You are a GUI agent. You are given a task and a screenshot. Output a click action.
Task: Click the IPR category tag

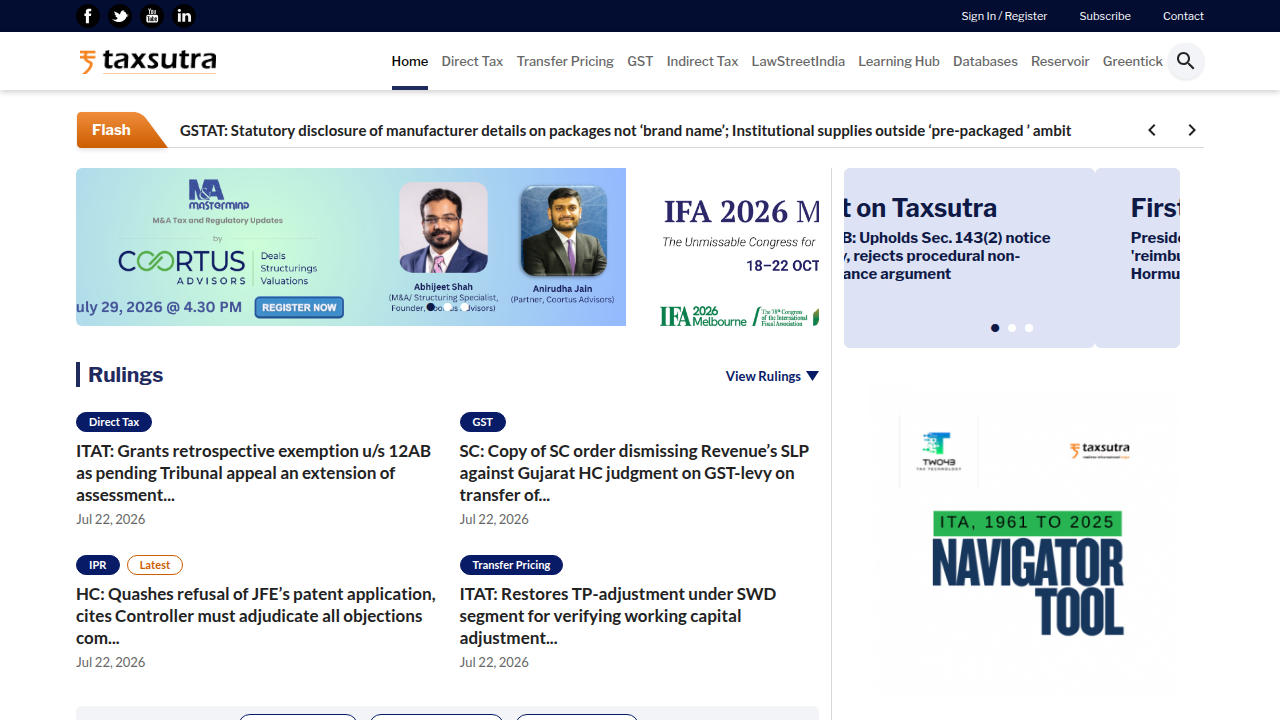coord(98,565)
